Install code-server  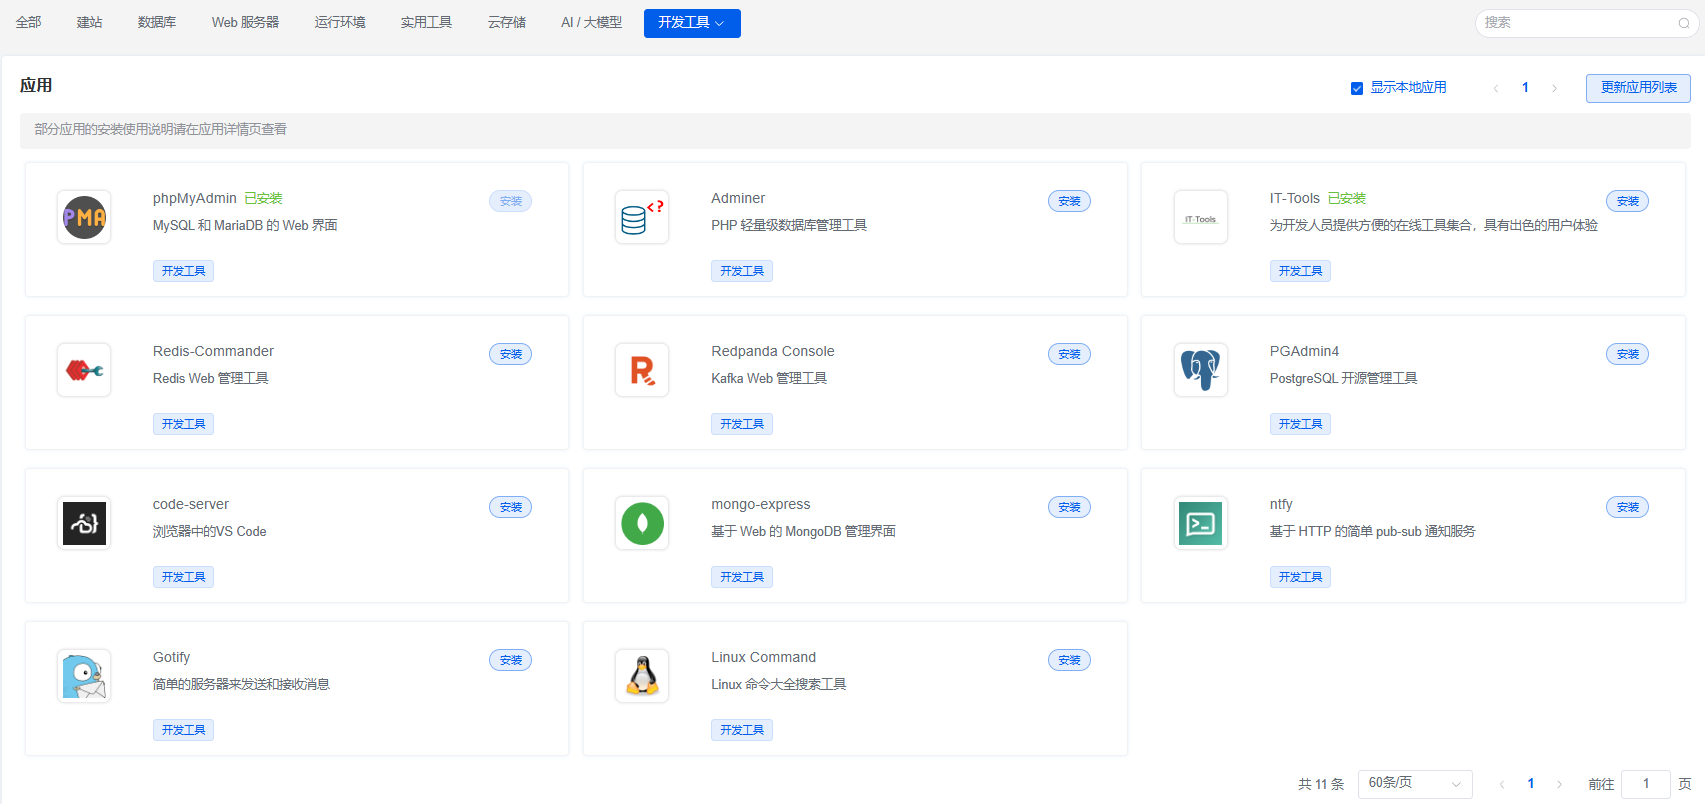(x=510, y=507)
